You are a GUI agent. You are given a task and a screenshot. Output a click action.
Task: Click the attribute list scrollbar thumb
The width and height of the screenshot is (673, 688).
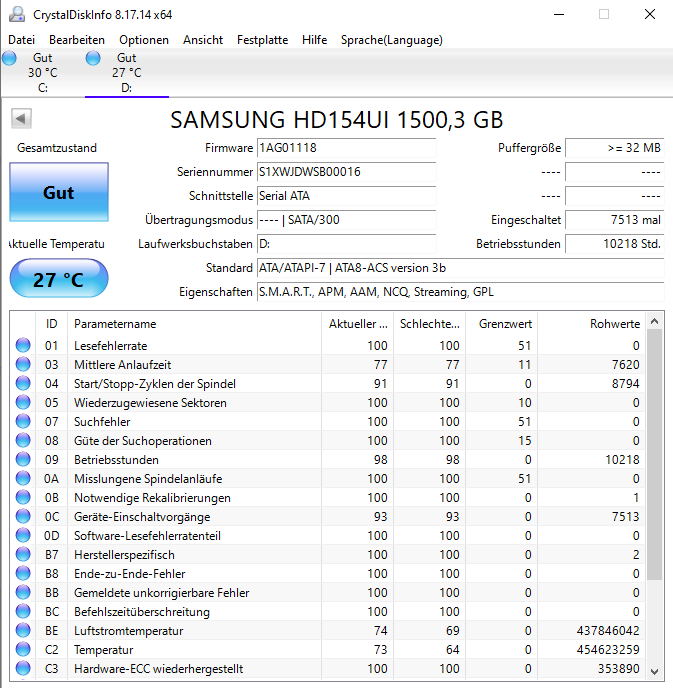pyautogui.click(x=655, y=455)
